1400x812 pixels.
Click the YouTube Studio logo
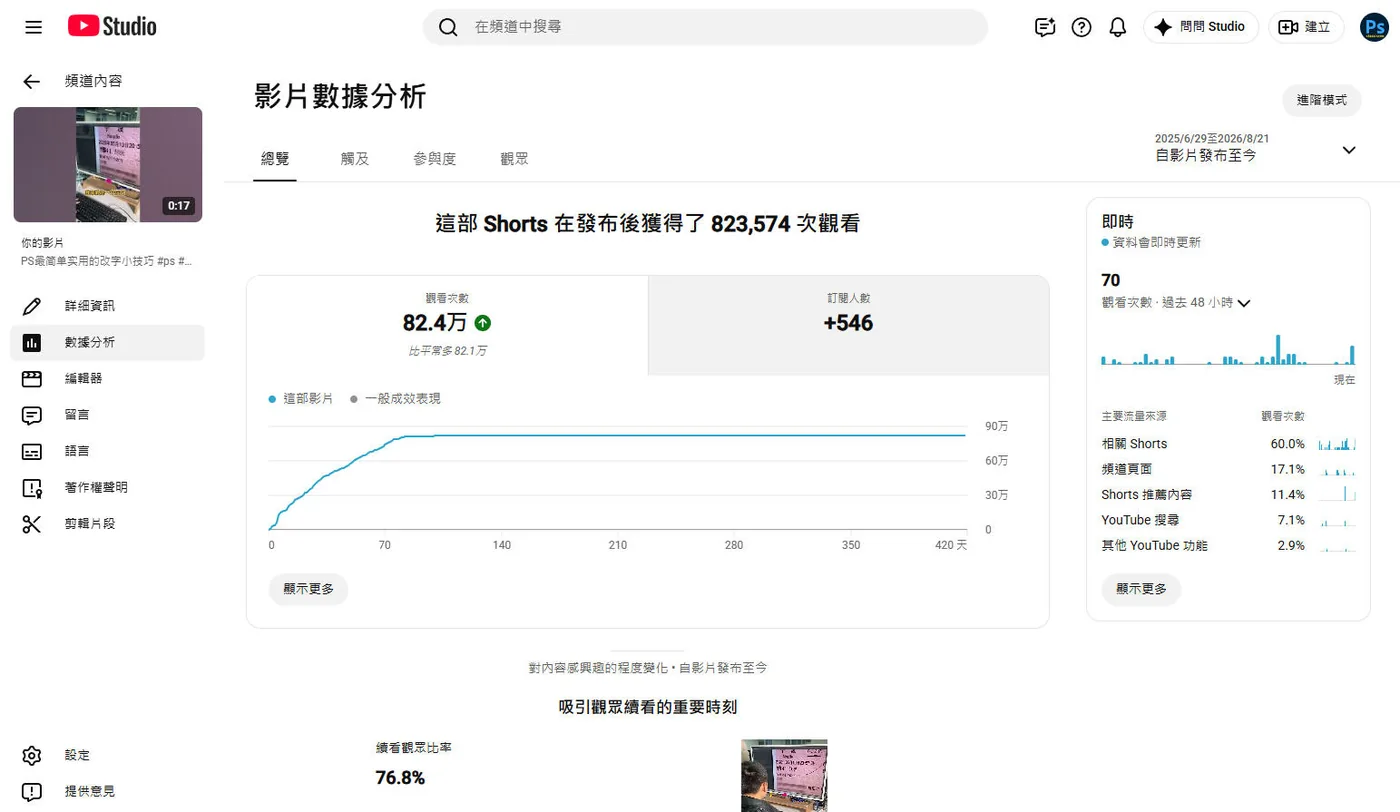pos(112,27)
